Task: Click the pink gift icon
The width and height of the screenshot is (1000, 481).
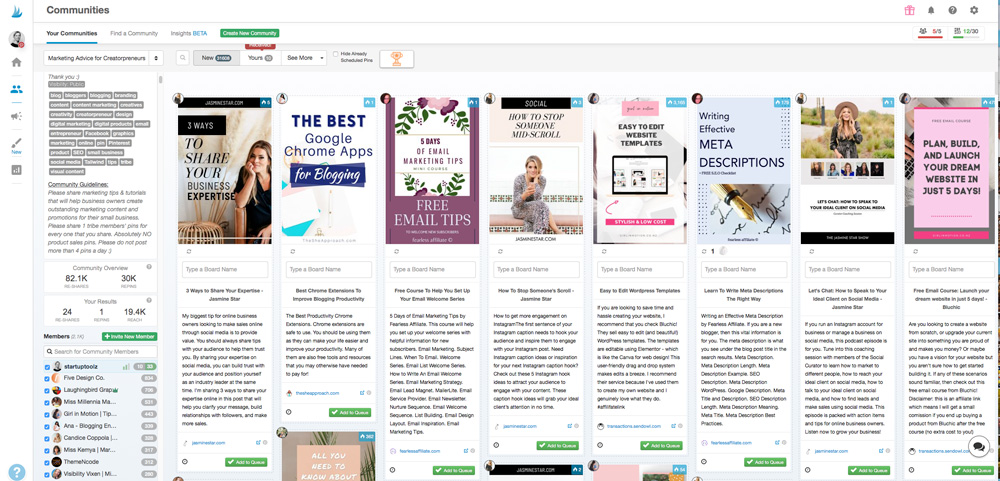Action: point(909,10)
